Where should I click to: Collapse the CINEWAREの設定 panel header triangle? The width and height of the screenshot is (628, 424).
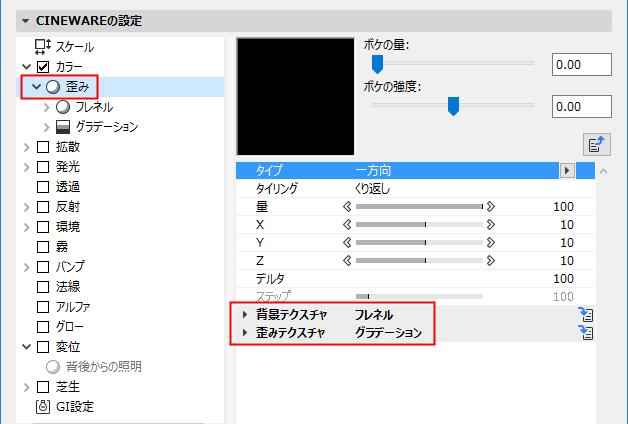click(x=26, y=21)
